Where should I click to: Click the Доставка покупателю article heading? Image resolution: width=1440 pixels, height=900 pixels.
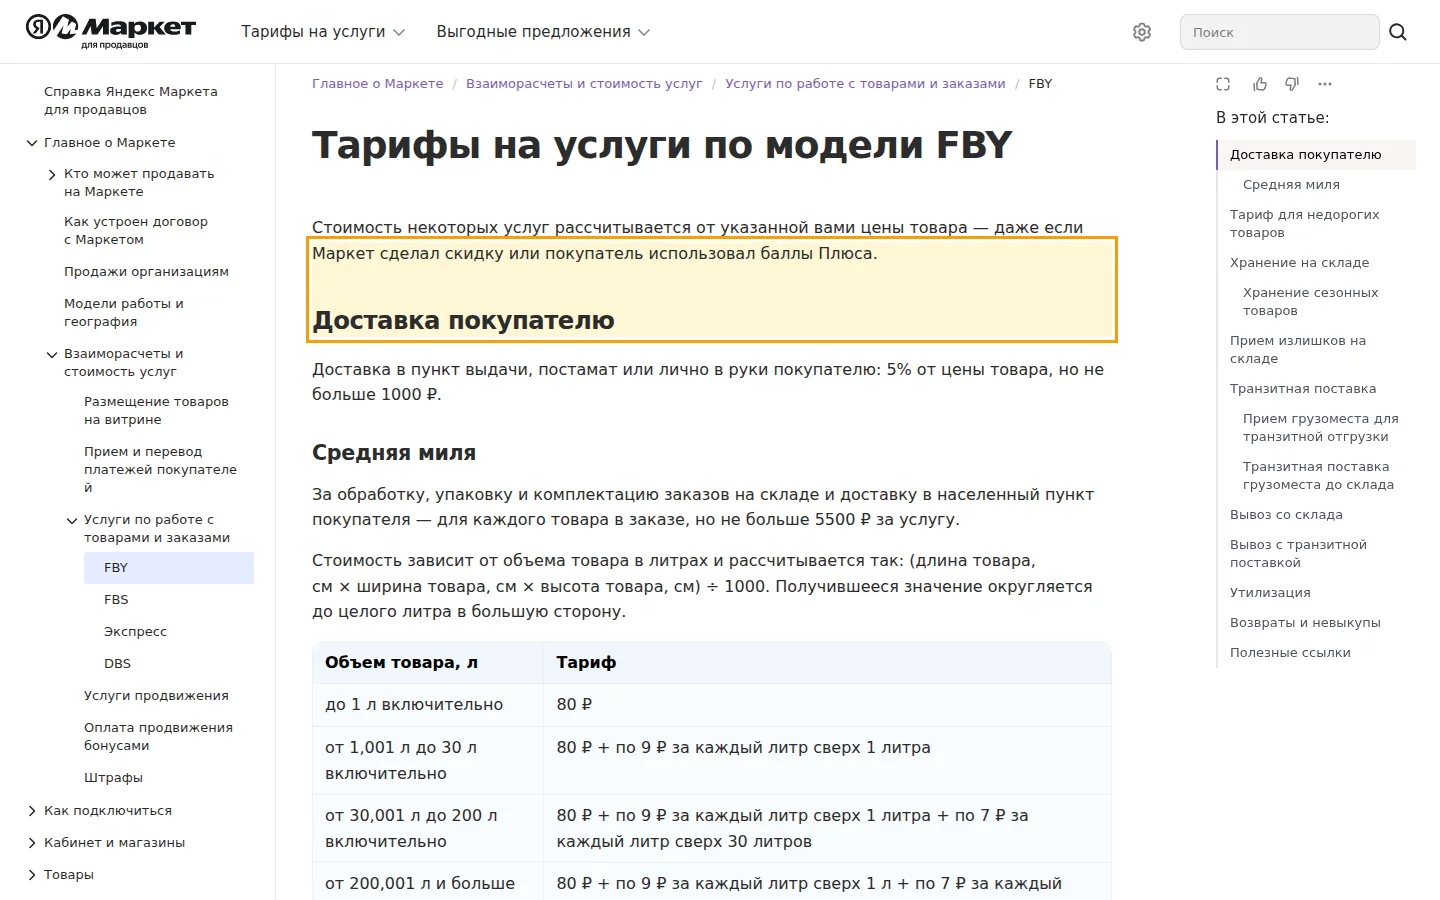pyautogui.click(x=463, y=321)
